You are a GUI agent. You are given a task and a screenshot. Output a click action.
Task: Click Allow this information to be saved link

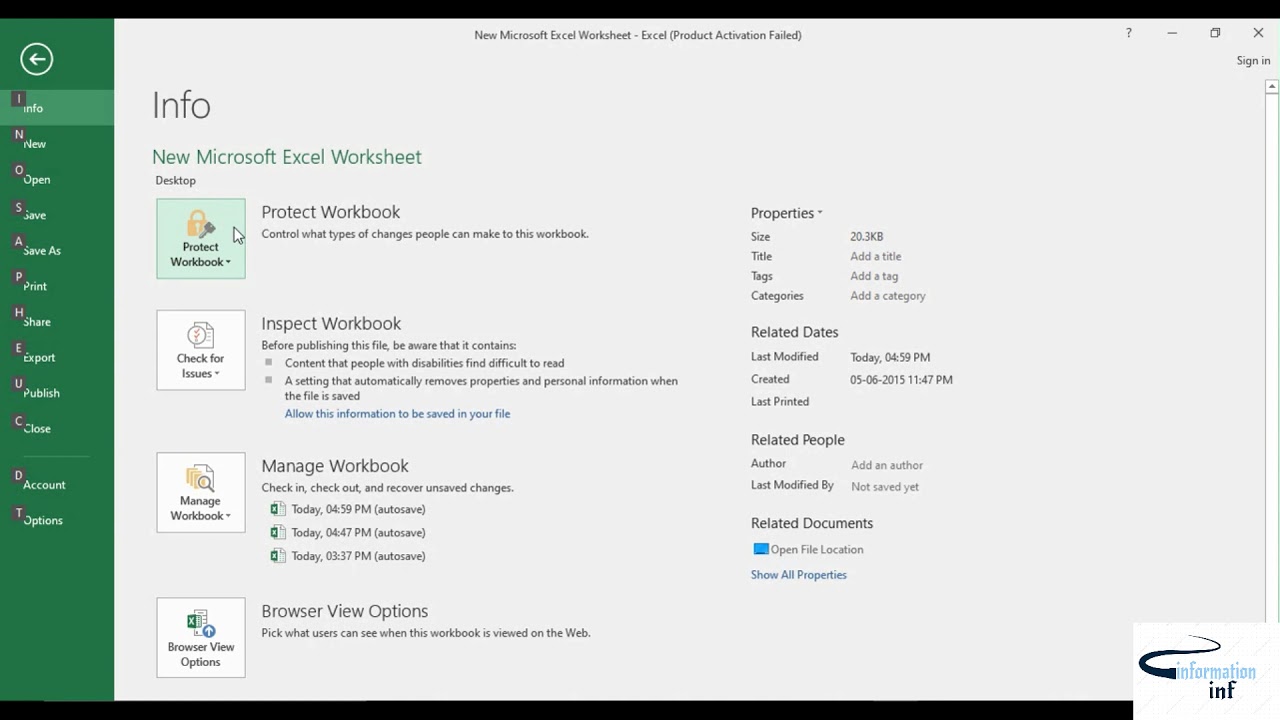pyautogui.click(x=397, y=414)
